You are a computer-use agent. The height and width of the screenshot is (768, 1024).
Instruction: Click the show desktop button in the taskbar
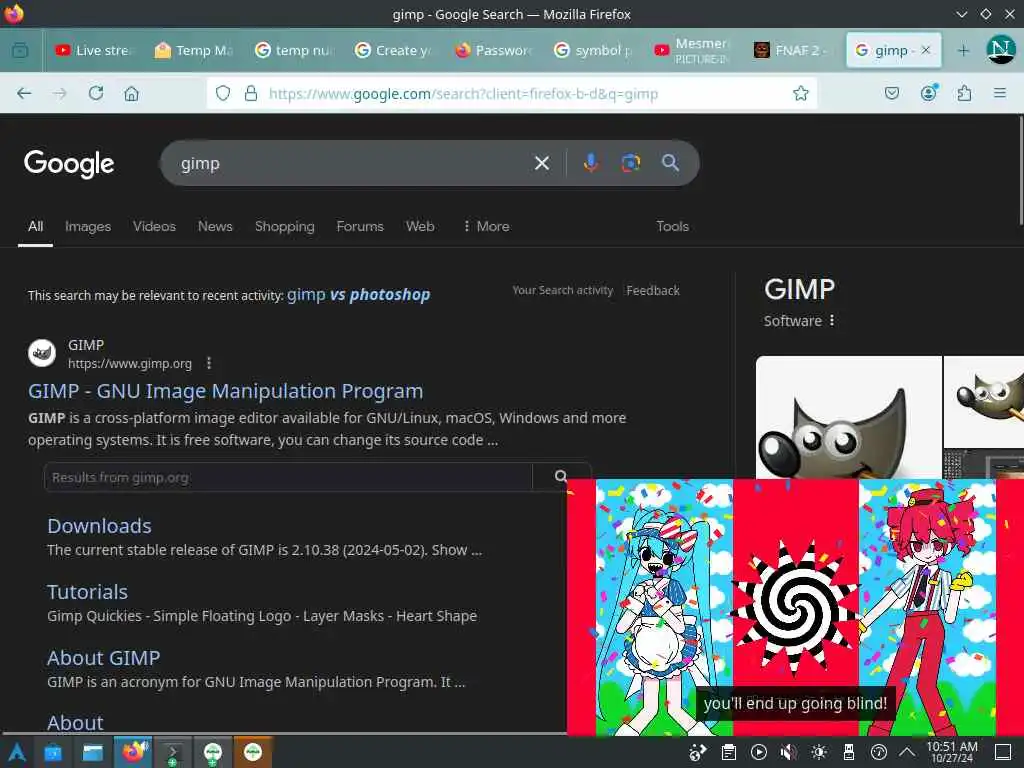click(1002, 752)
